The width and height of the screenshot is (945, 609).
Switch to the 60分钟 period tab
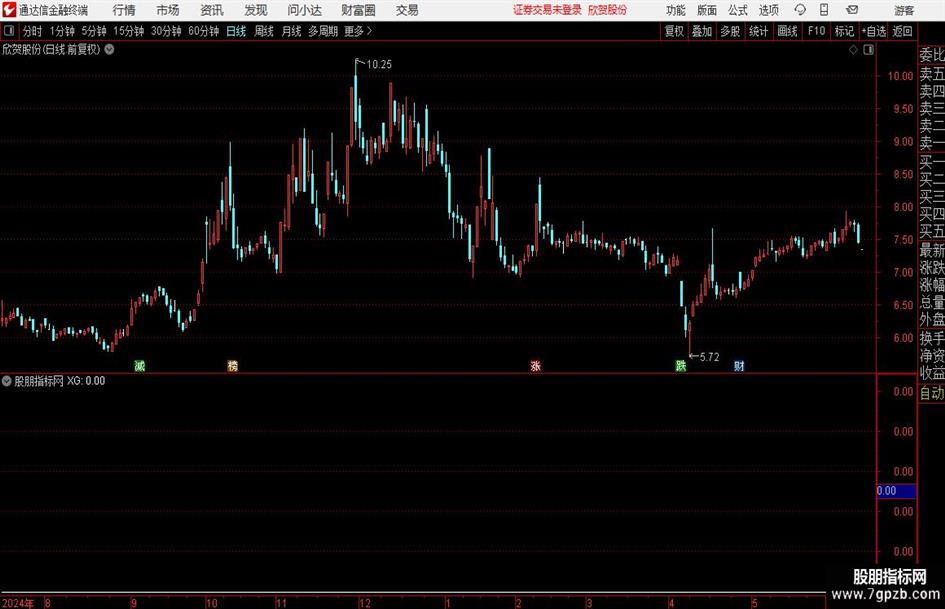pos(203,31)
